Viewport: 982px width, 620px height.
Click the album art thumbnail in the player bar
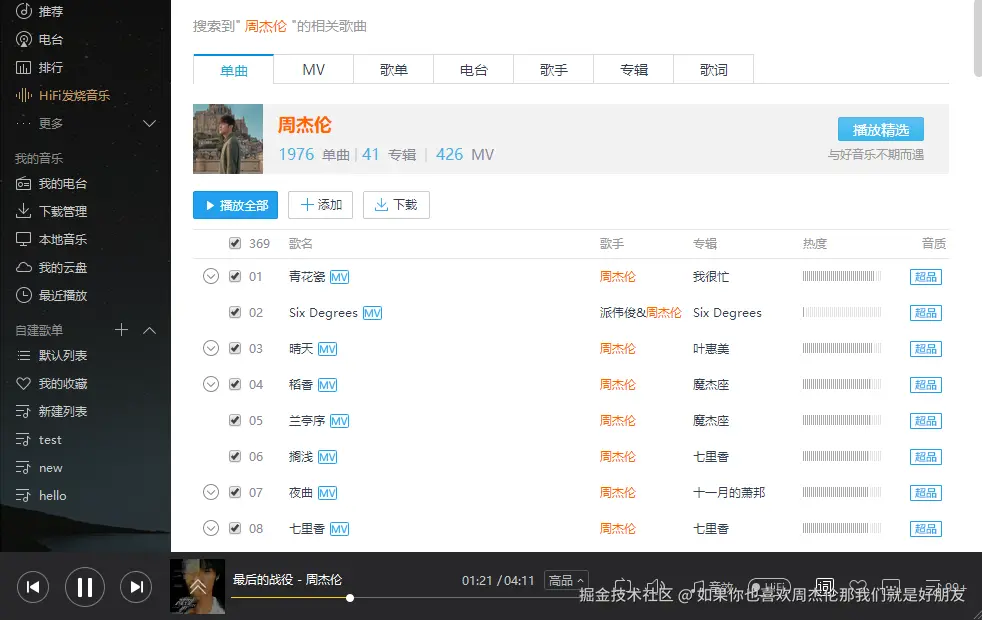[197, 586]
